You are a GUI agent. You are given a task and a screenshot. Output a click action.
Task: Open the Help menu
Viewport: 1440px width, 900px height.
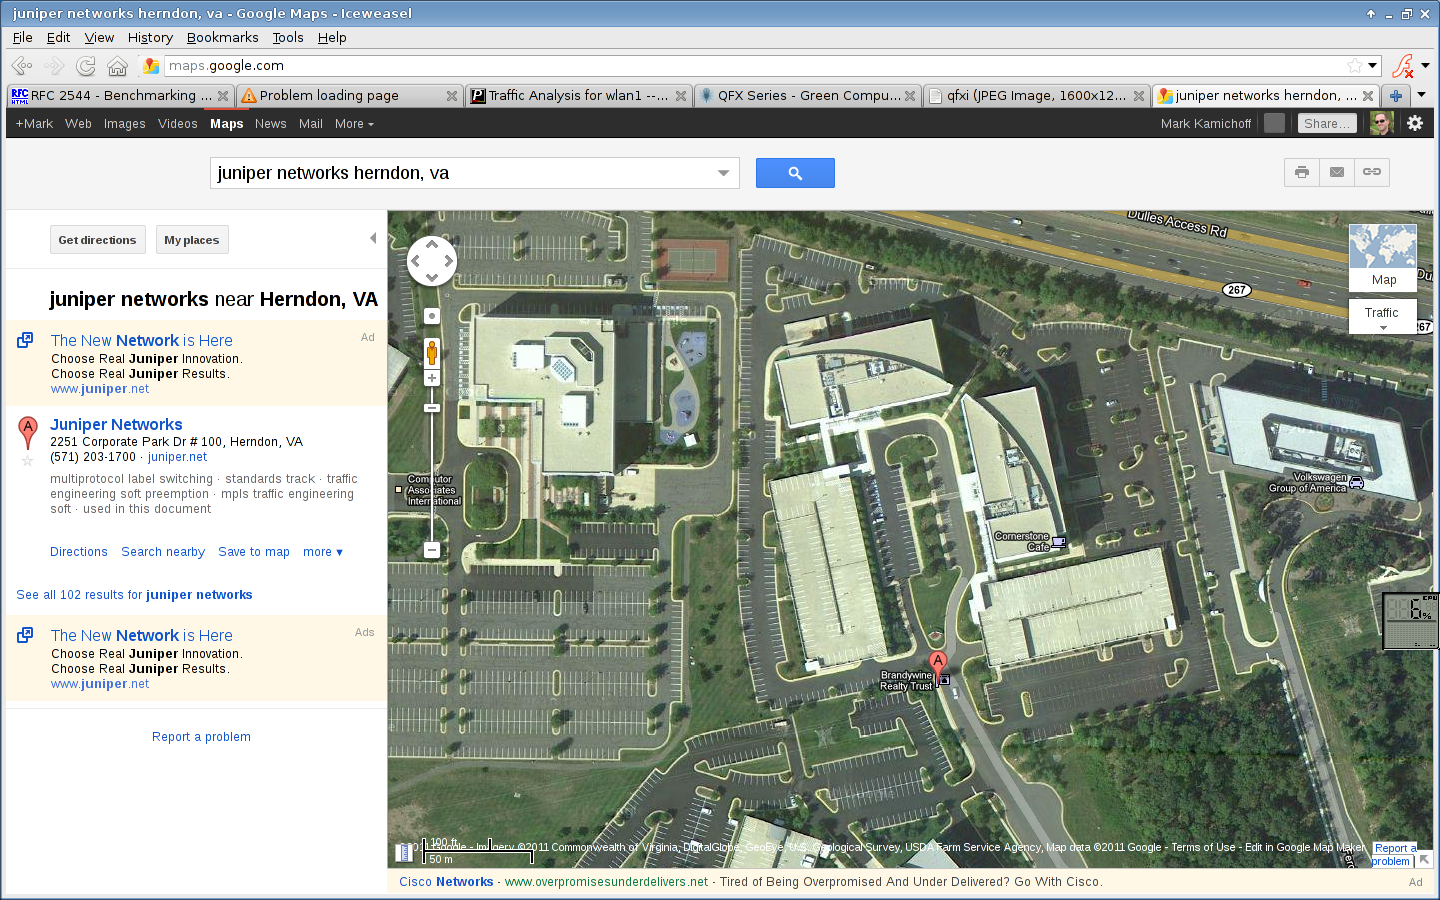tap(332, 38)
